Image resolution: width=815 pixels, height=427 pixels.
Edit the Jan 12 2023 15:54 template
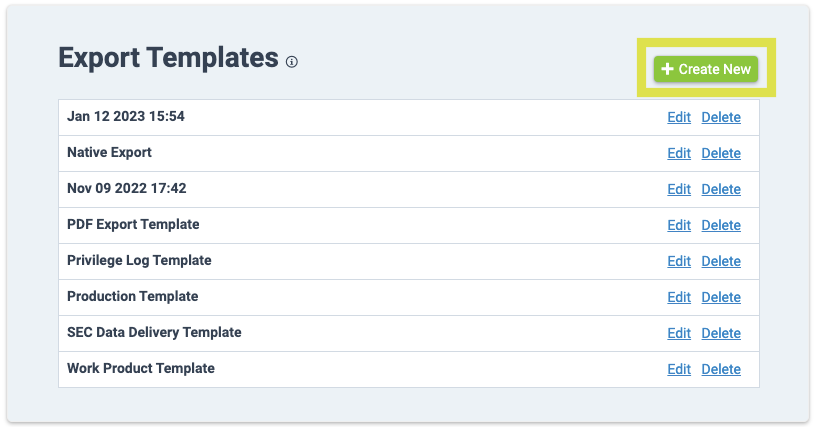(679, 117)
